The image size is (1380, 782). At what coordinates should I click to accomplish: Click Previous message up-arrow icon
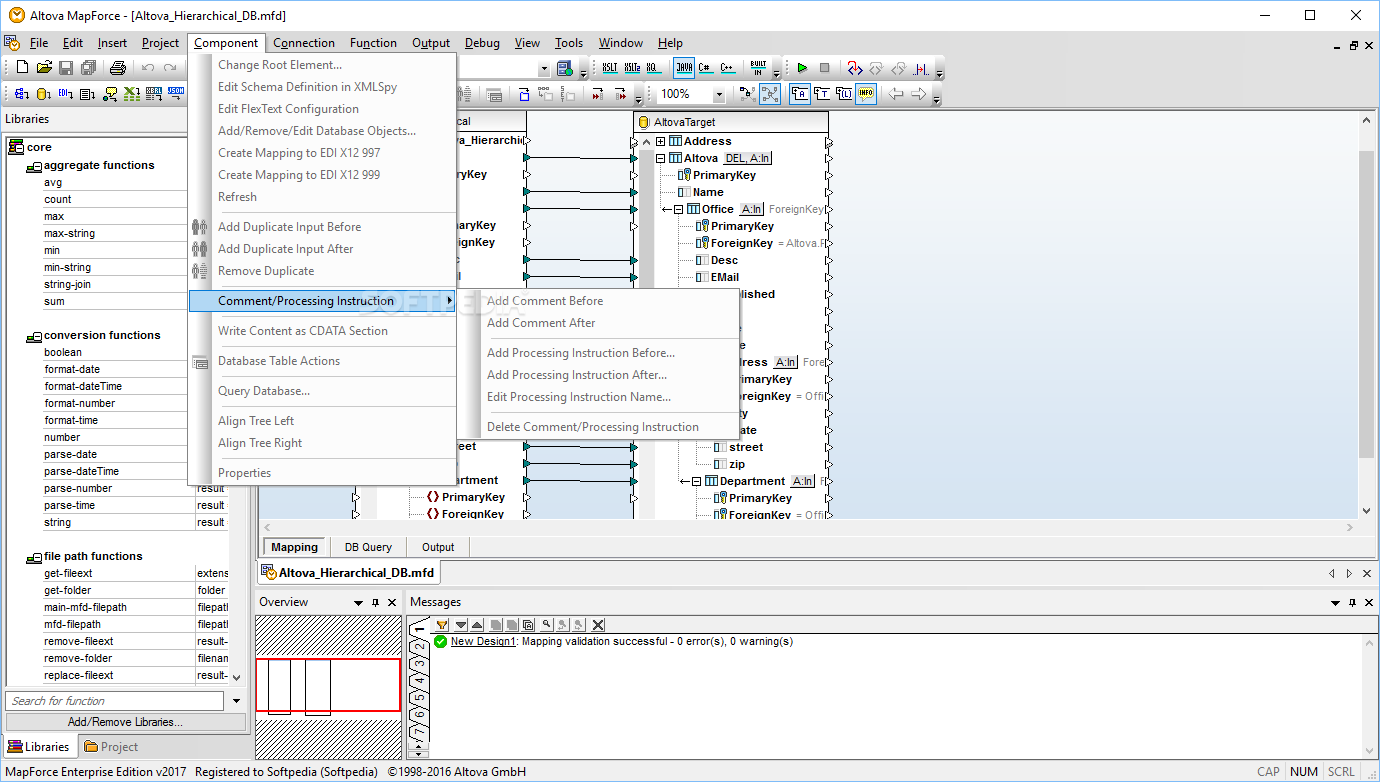(x=477, y=625)
